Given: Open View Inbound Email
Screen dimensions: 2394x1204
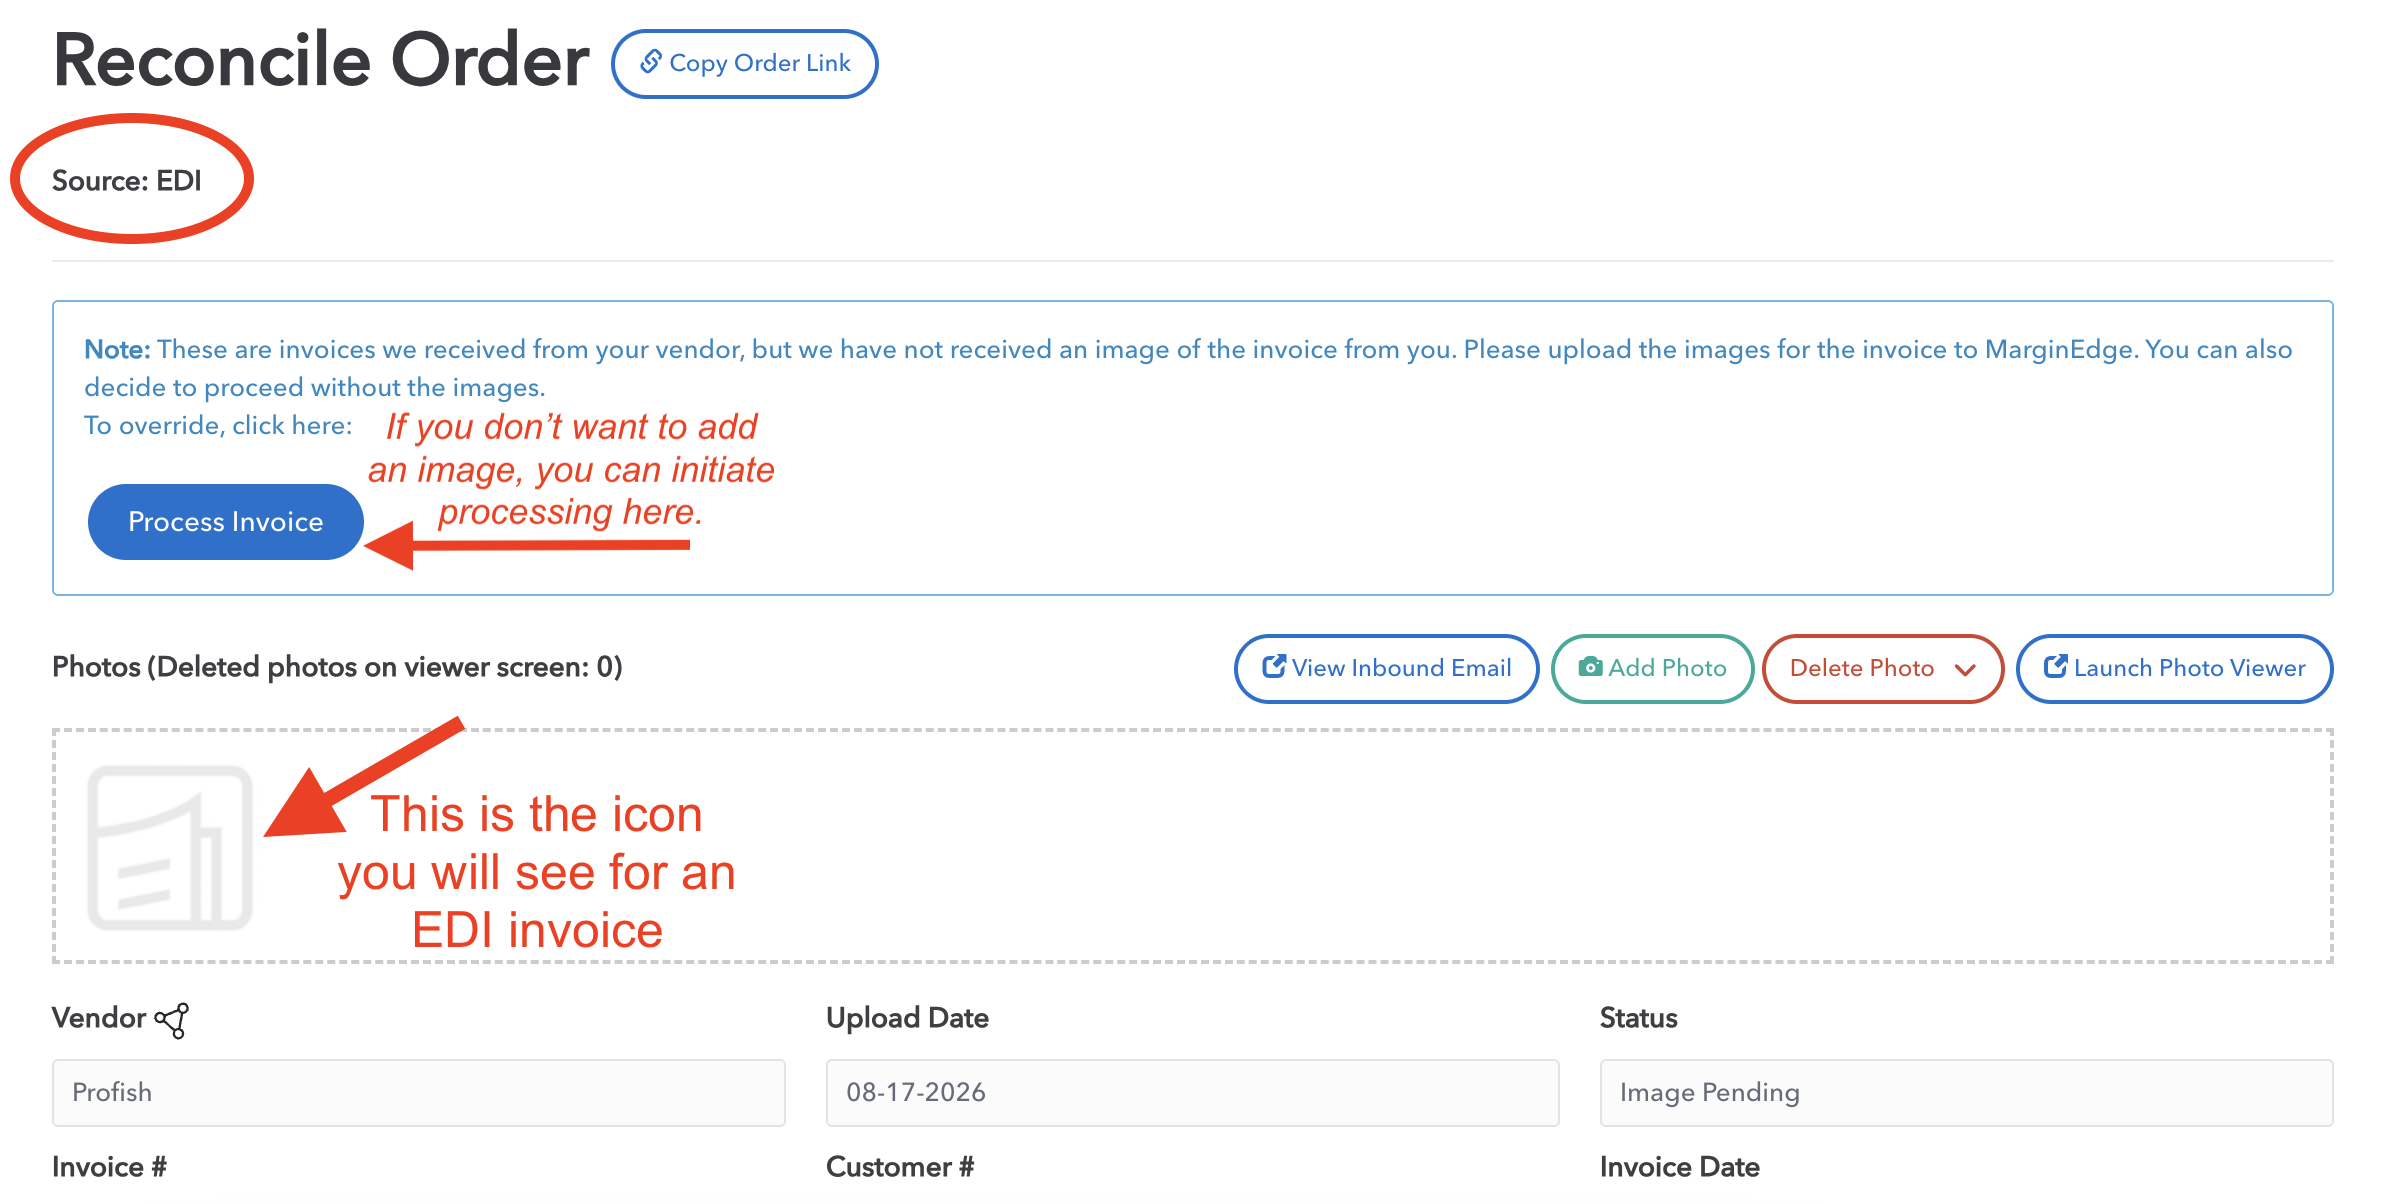Looking at the screenshot, I should (x=1387, y=668).
